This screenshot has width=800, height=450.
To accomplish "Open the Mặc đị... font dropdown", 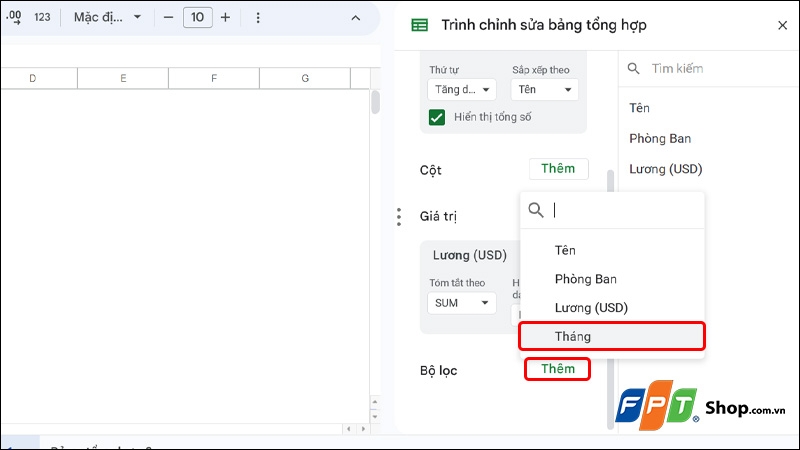I will click(x=107, y=17).
